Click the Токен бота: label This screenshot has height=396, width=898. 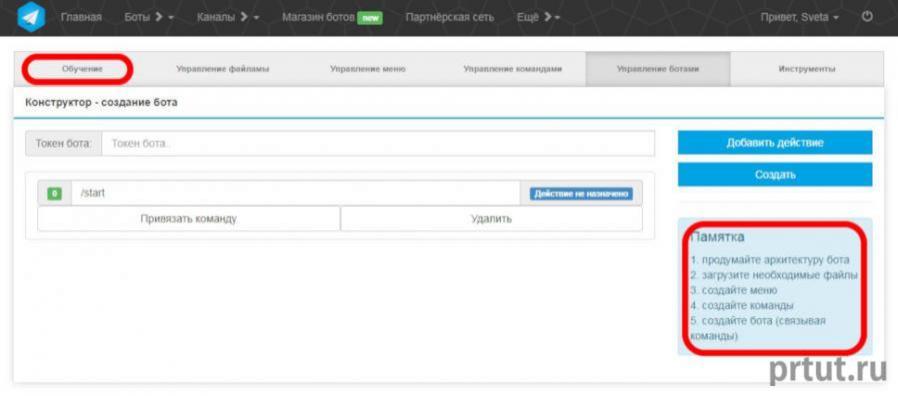click(x=64, y=143)
